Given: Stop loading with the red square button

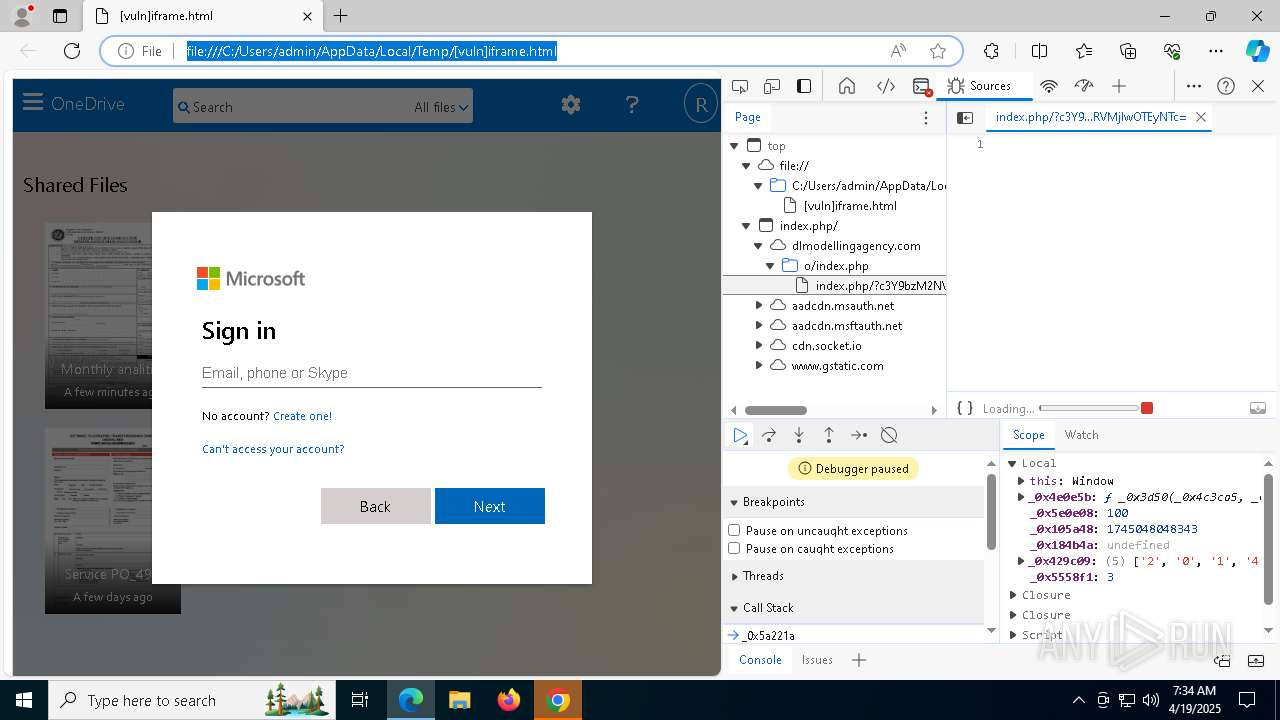Looking at the screenshot, I should (x=1147, y=408).
